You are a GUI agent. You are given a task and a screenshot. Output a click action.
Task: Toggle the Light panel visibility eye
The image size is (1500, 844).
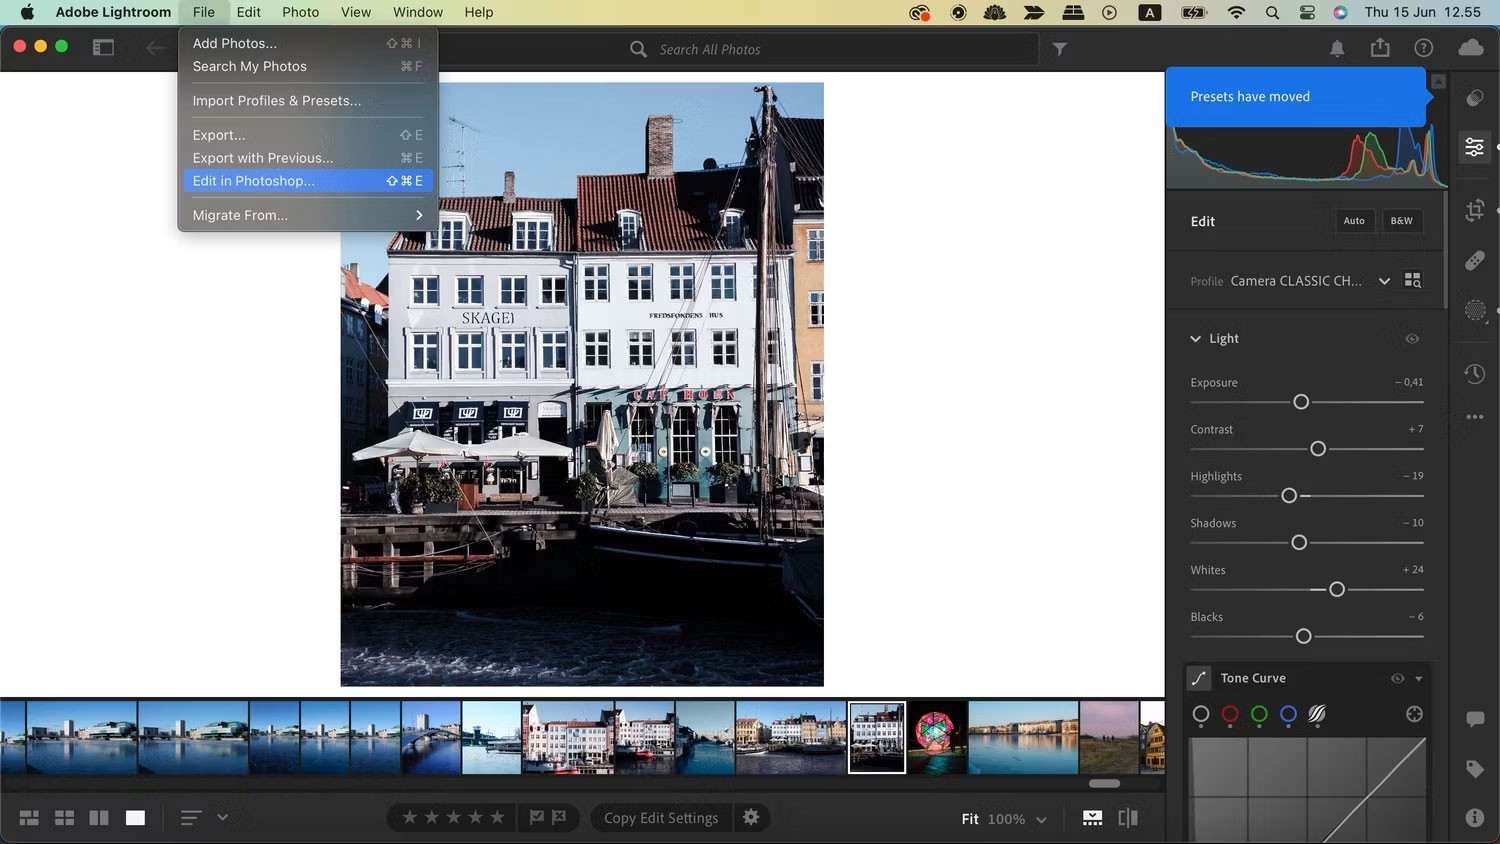click(1412, 339)
